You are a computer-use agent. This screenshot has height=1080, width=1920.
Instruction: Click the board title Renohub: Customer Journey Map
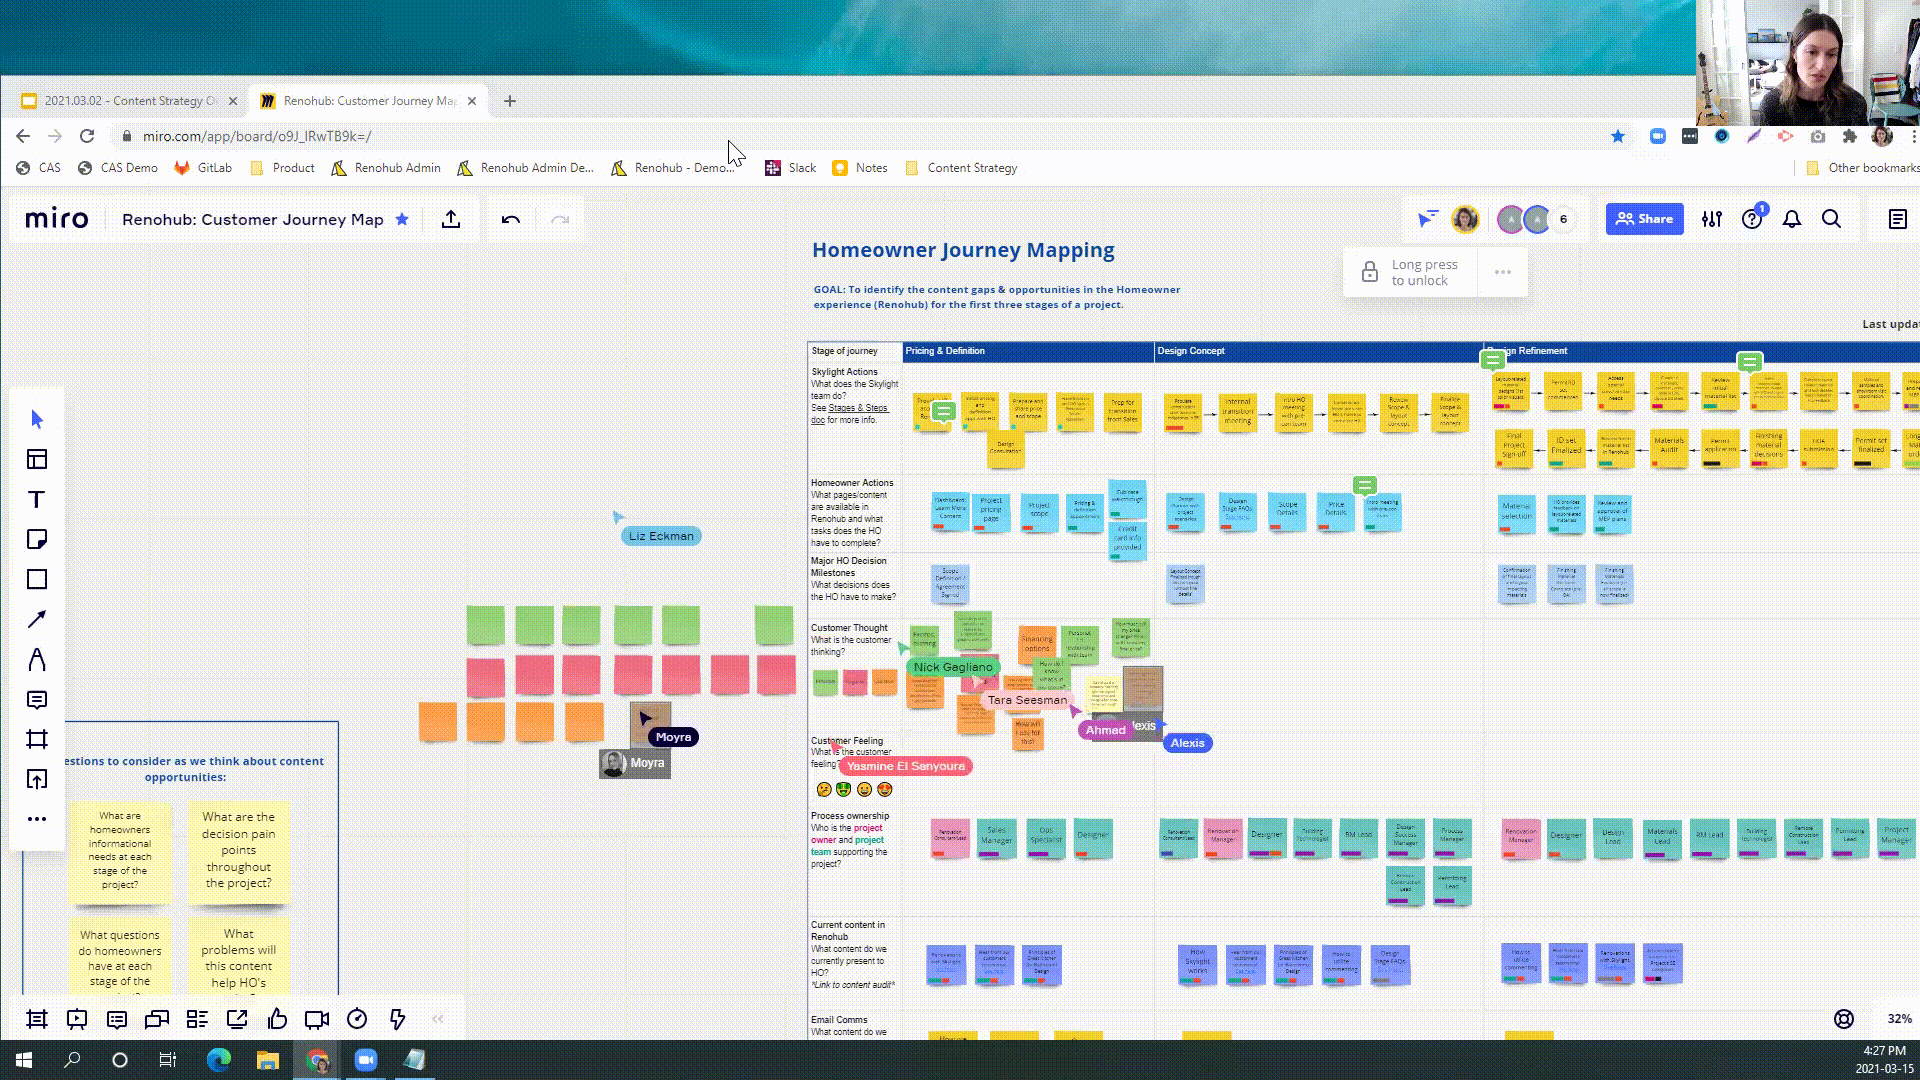[252, 219]
